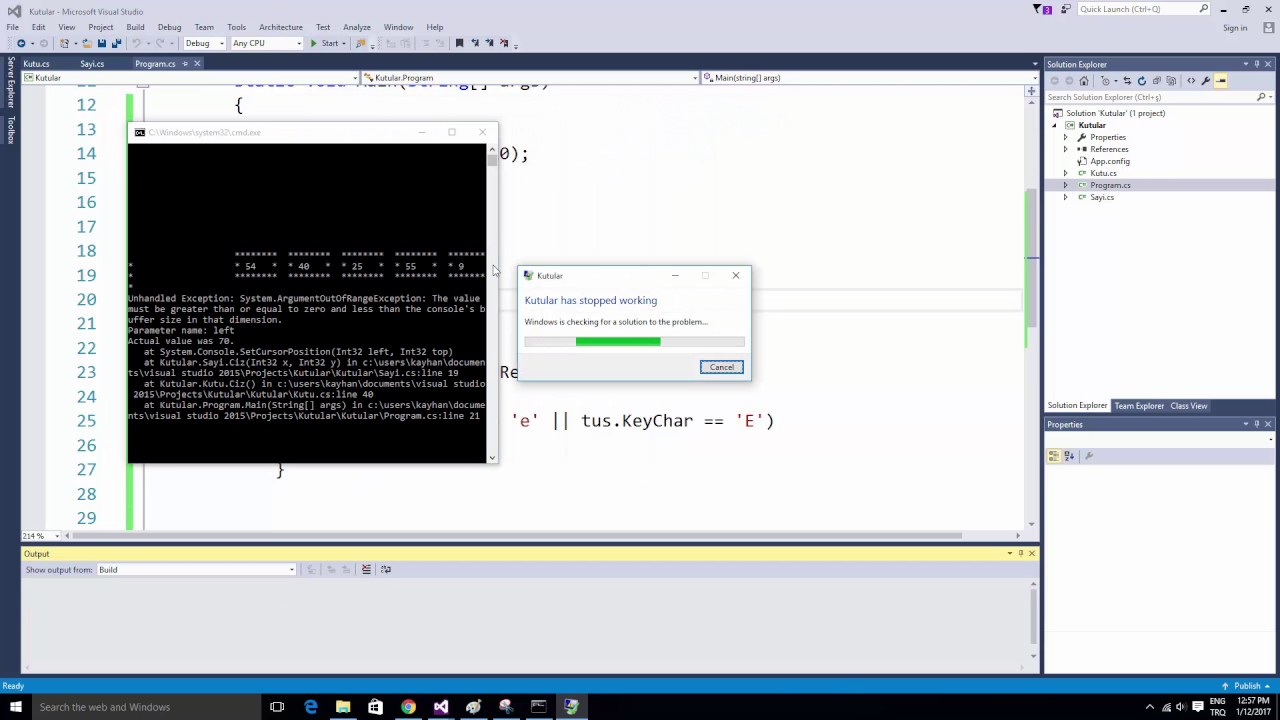This screenshot has height=720, width=1280.
Task: Open the Start button dropdown arrow
Action: point(345,43)
